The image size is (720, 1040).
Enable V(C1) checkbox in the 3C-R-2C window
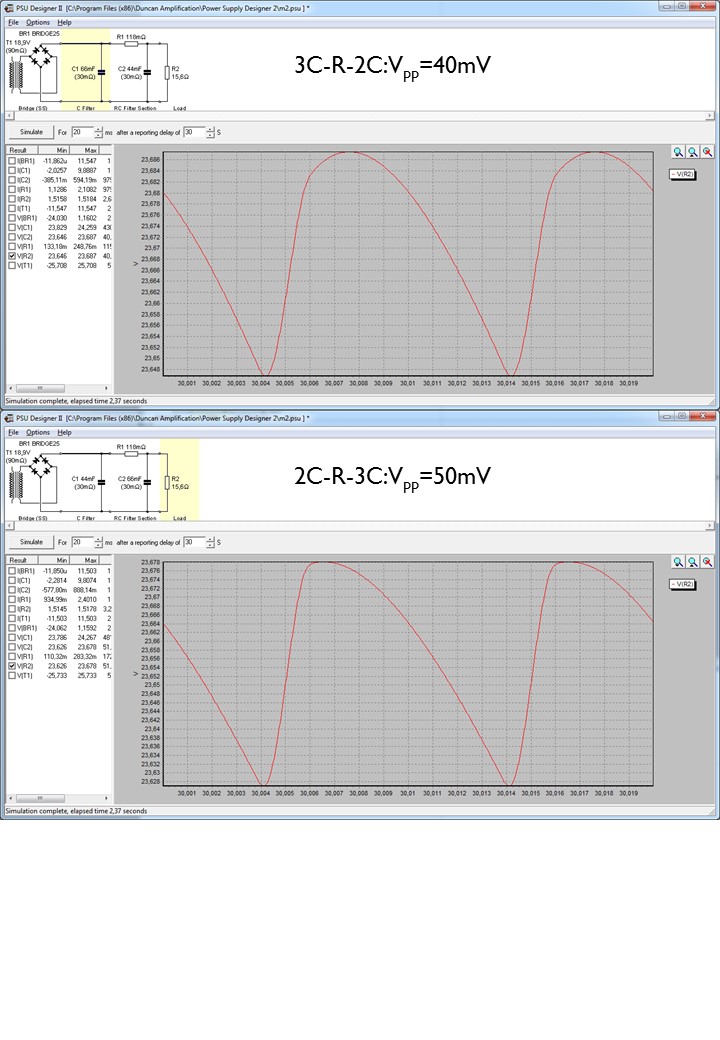[x=12, y=228]
